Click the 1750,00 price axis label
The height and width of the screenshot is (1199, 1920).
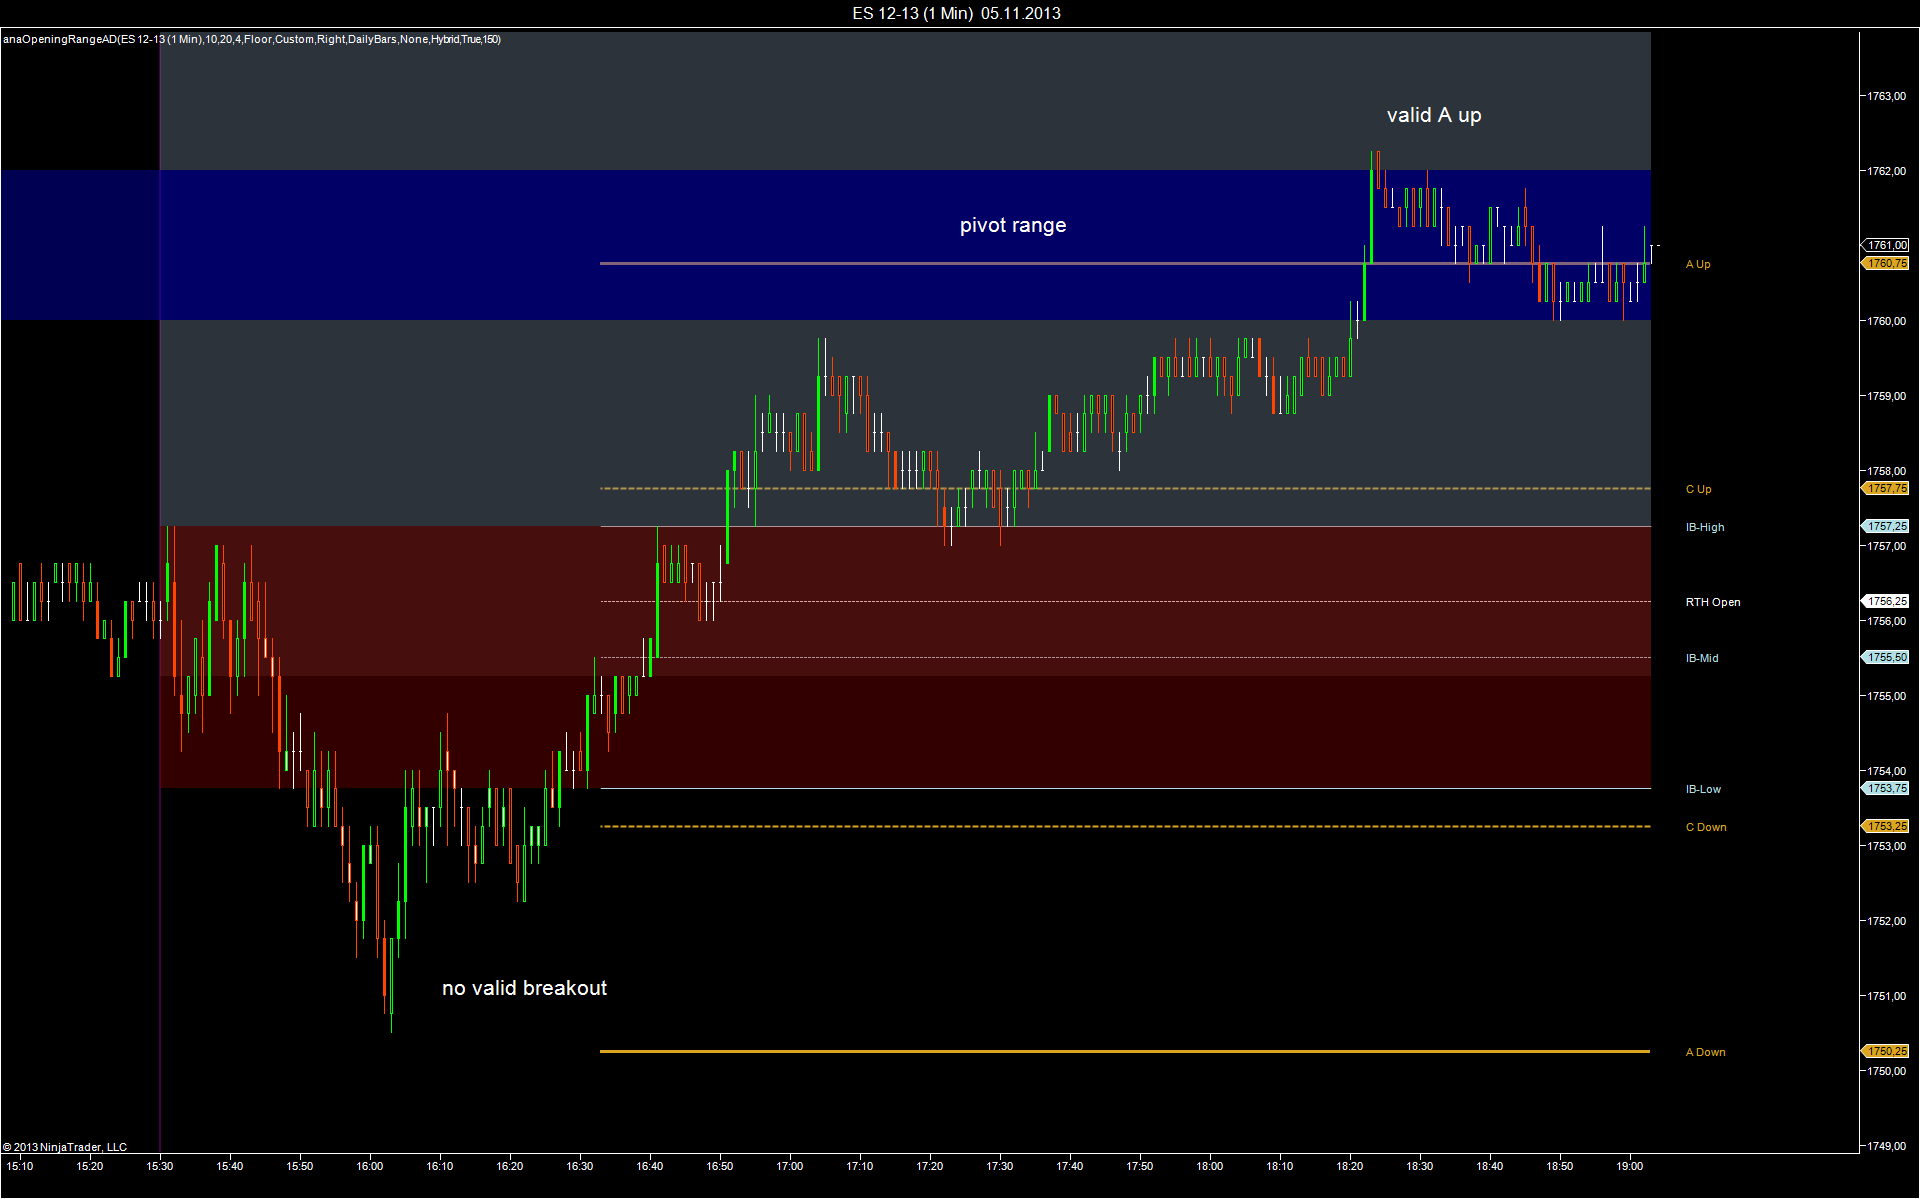(x=1886, y=1071)
